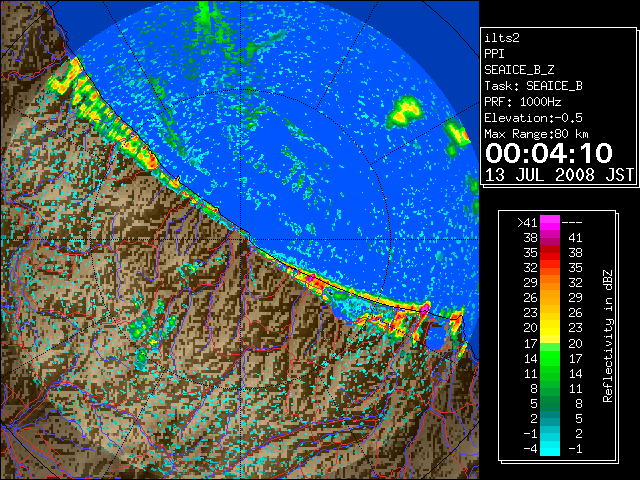Click the large "00:04:10" timestamp
Image resolution: width=640 pixels, height=480 pixels.
click(549, 153)
